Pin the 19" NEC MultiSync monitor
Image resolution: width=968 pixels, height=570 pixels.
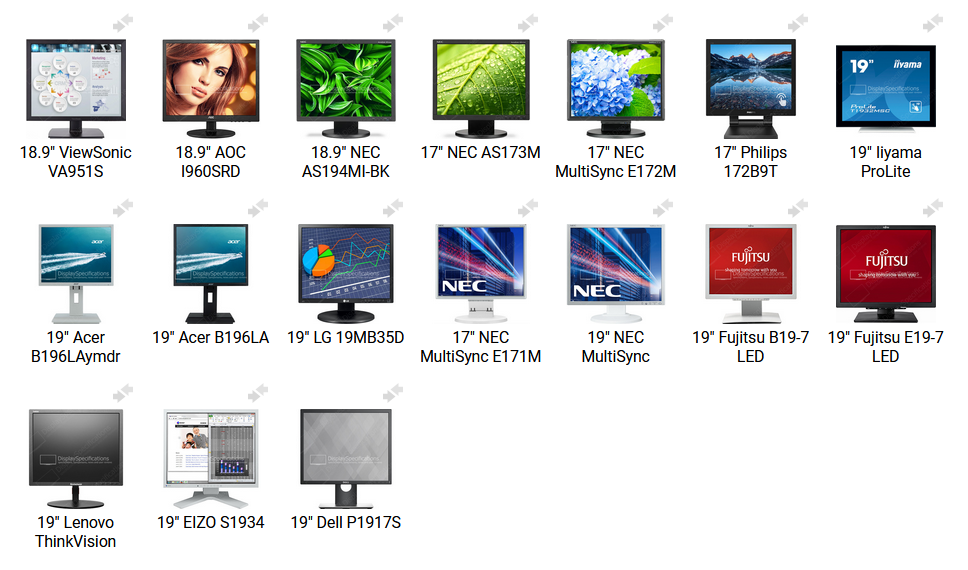(x=663, y=208)
